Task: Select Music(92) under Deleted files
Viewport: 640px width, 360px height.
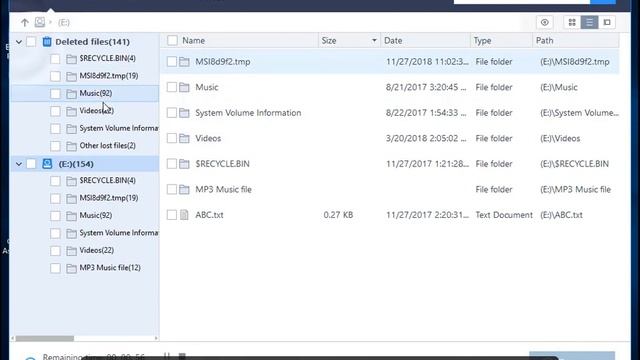Action: pyautogui.click(x=96, y=93)
